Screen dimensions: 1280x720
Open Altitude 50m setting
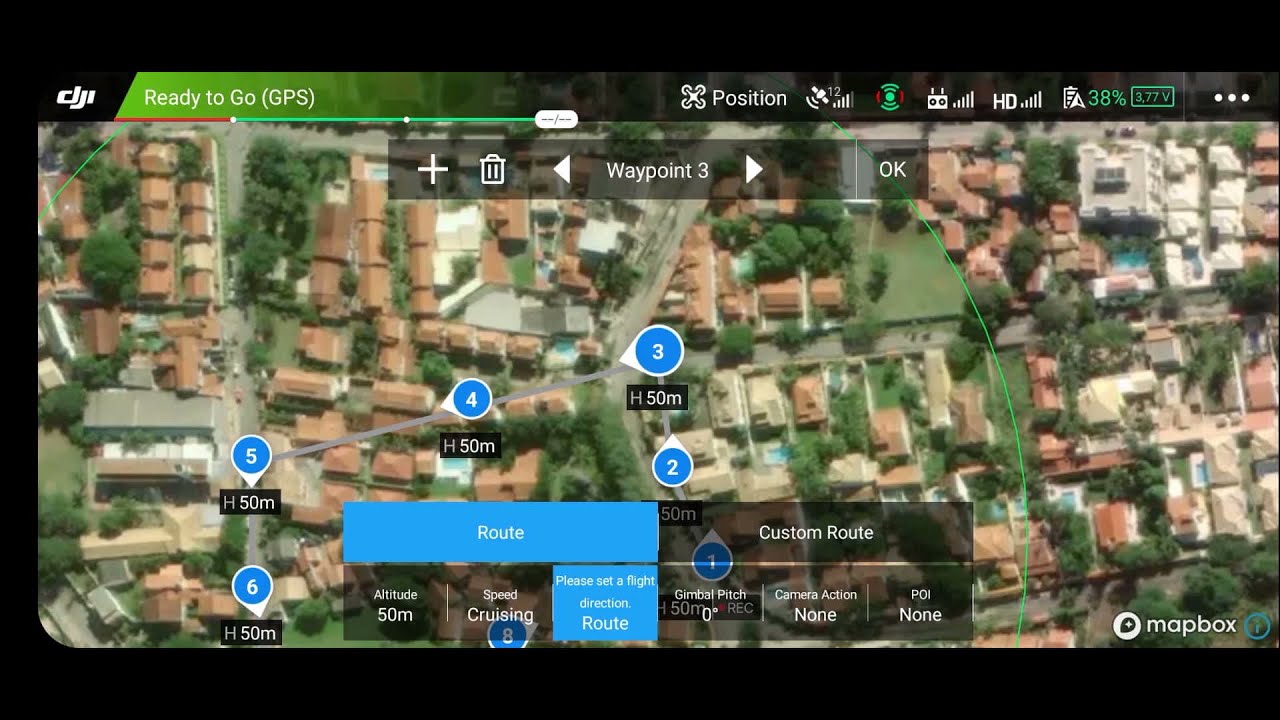(x=395, y=604)
